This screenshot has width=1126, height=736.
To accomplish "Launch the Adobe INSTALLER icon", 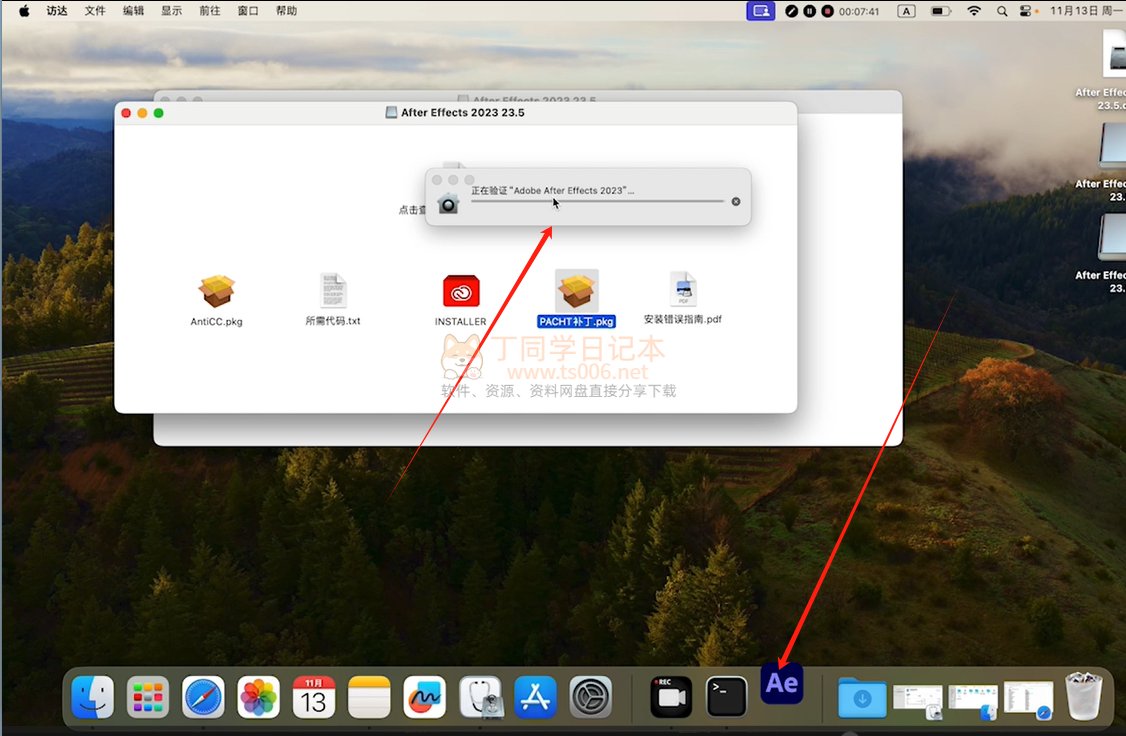I will tap(461, 292).
